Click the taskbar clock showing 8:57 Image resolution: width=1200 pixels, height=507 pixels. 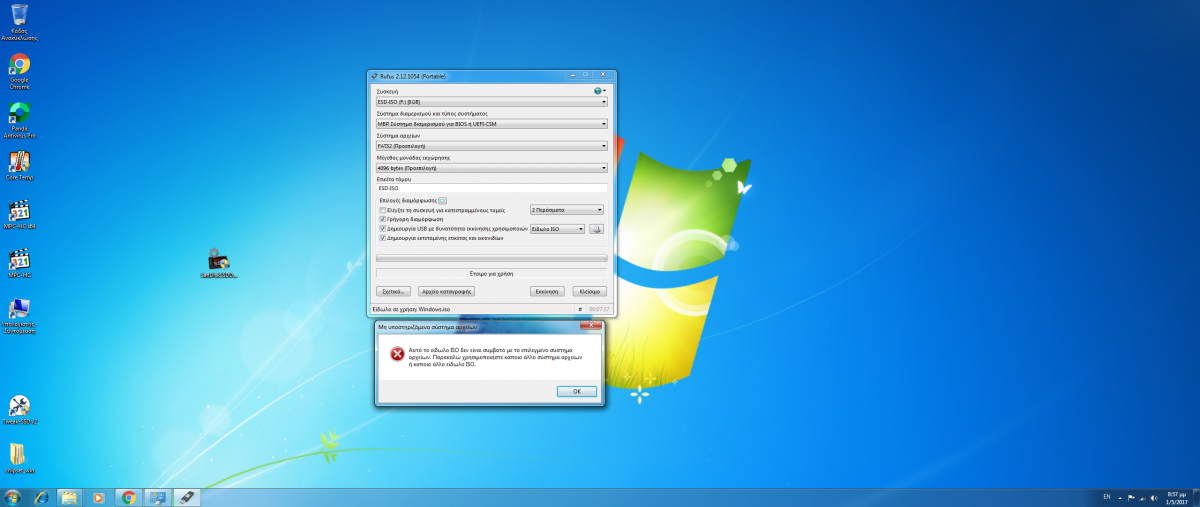(x=1176, y=497)
